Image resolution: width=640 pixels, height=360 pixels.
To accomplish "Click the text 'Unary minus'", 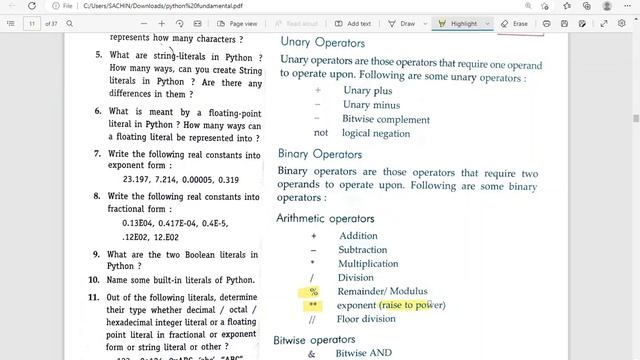I will (371, 105).
